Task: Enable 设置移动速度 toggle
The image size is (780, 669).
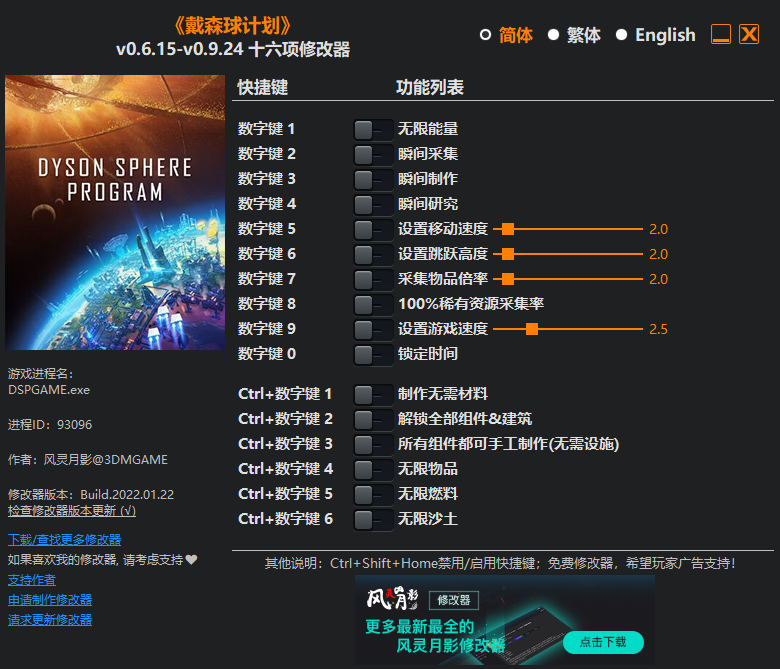Action: pos(373,230)
